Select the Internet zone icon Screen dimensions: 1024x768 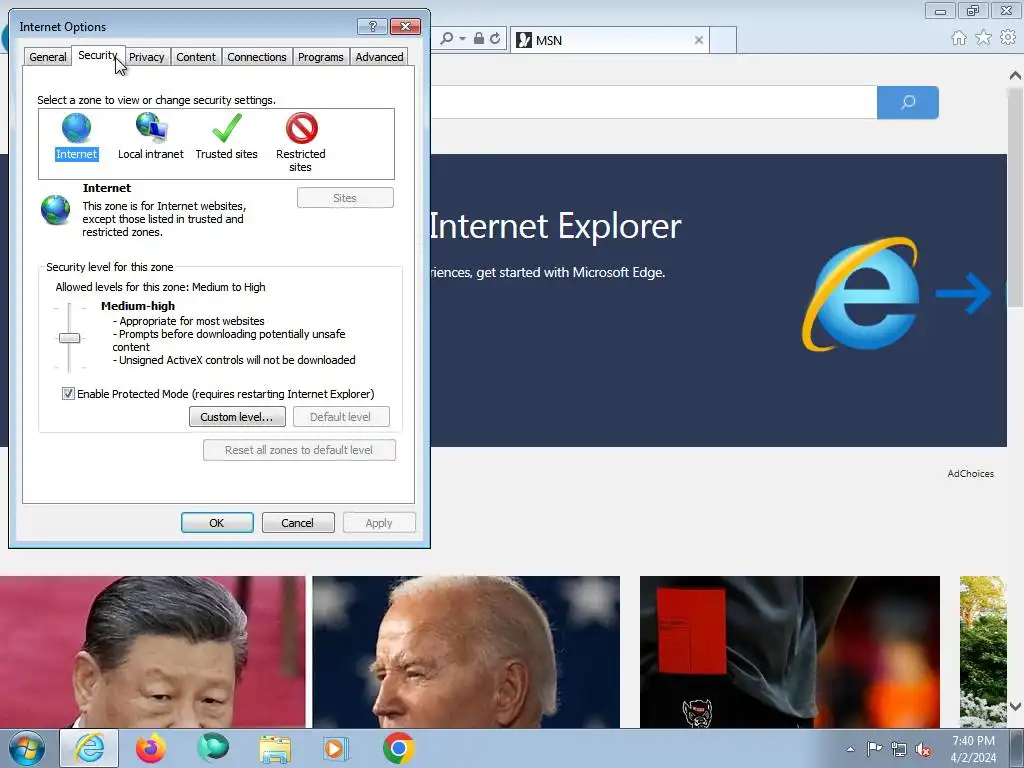point(76,136)
